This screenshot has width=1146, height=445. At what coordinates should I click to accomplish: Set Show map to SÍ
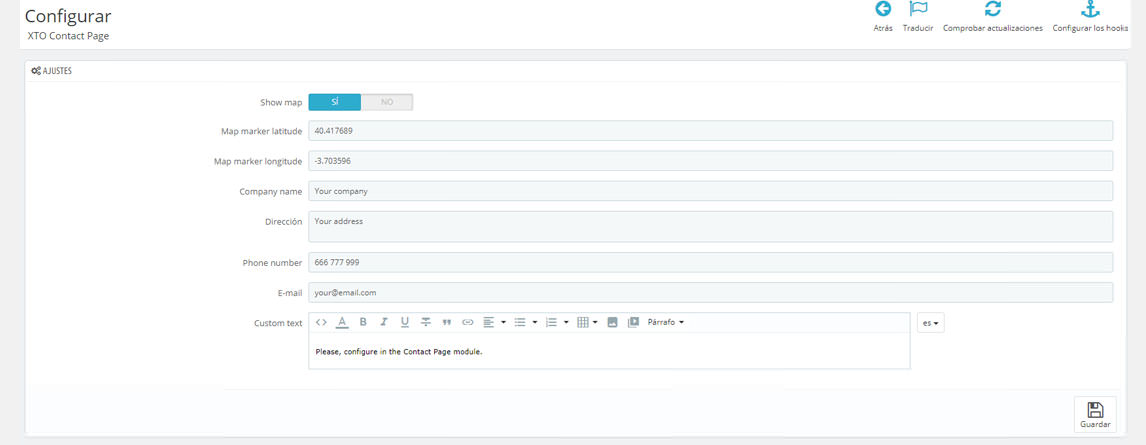[x=334, y=102]
